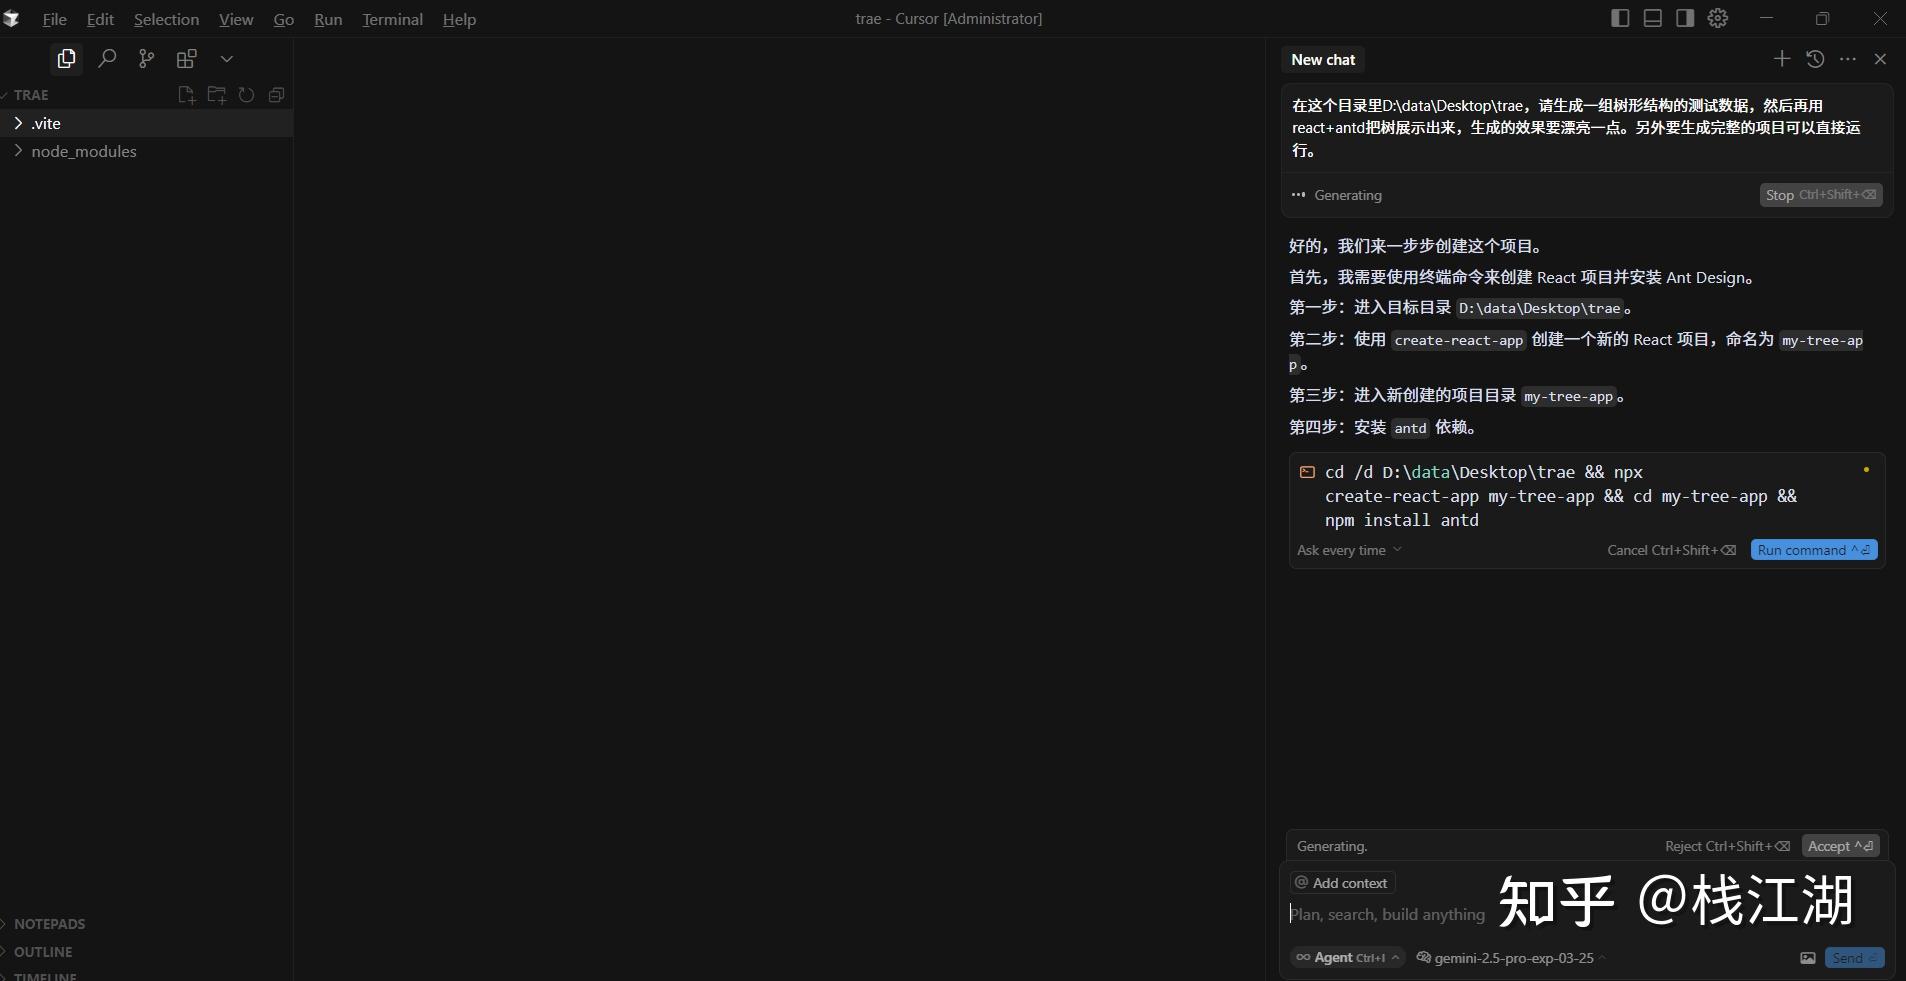
Task: Open the Edit menu
Action: tap(100, 19)
